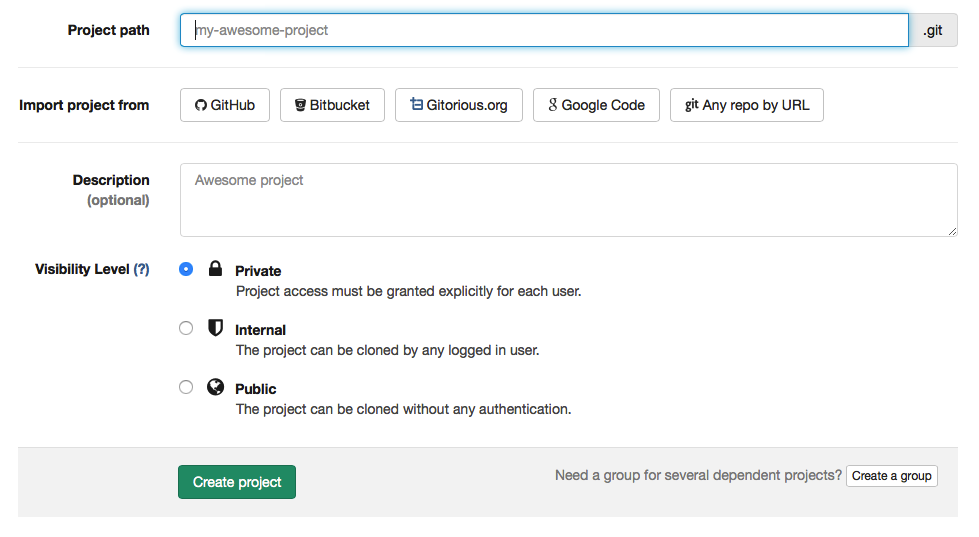The width and height of the screenshot is (979, 537).
Task: Click the Public label text
Action: [255, 389]
